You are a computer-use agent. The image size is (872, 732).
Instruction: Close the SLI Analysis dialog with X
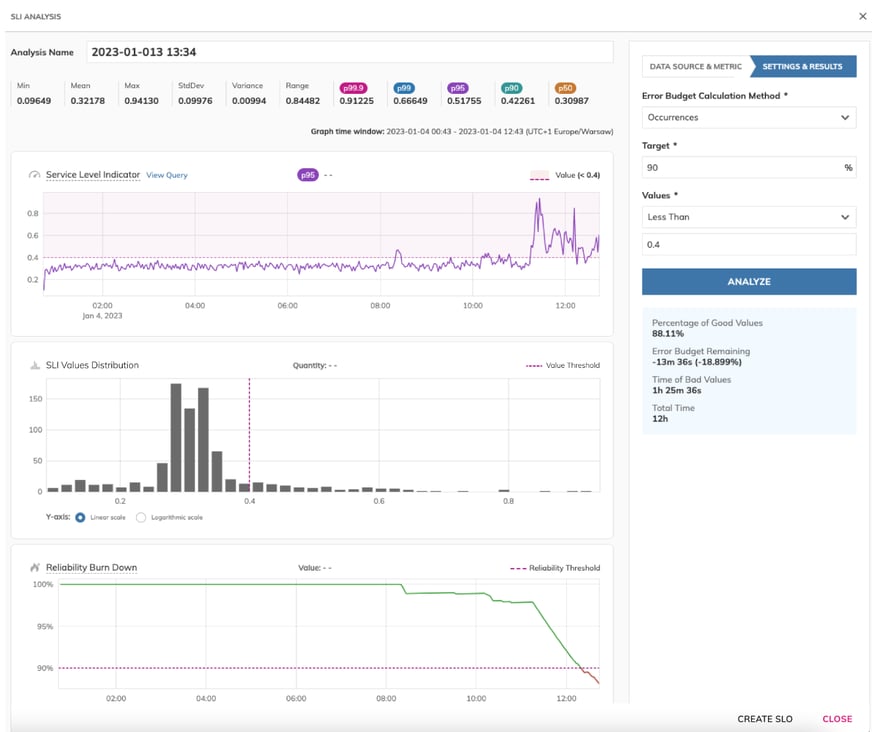point(863,16)
